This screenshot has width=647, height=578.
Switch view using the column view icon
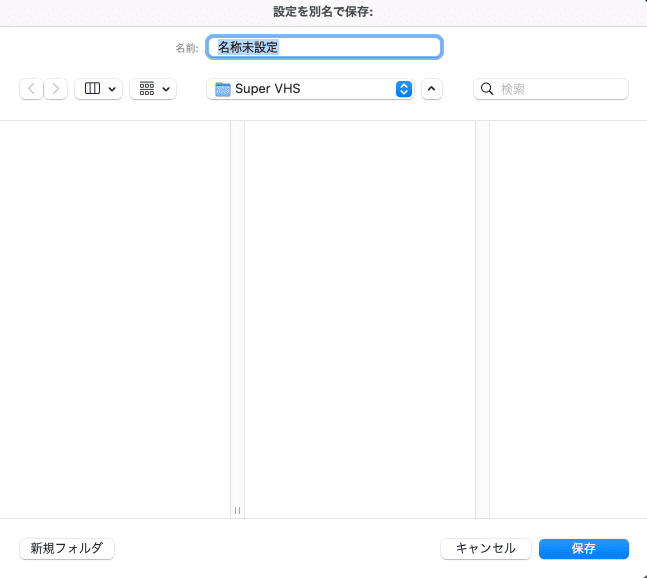click(92, 88)
